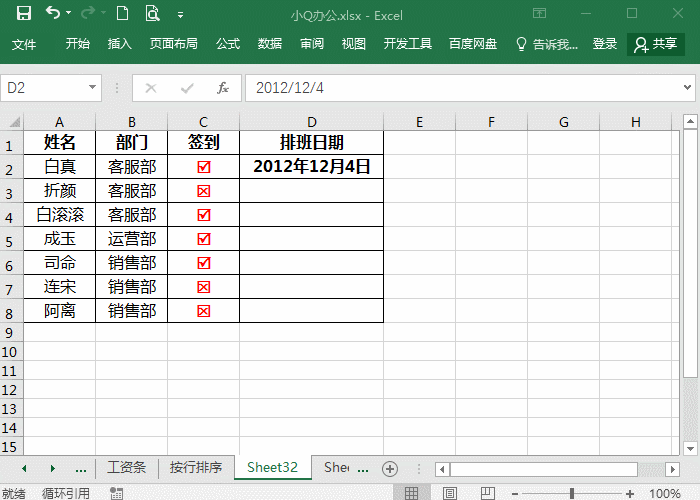Screen dimensions: 700x500
Task: Click the checked box in 成玉 row
Action: [204, 239]
